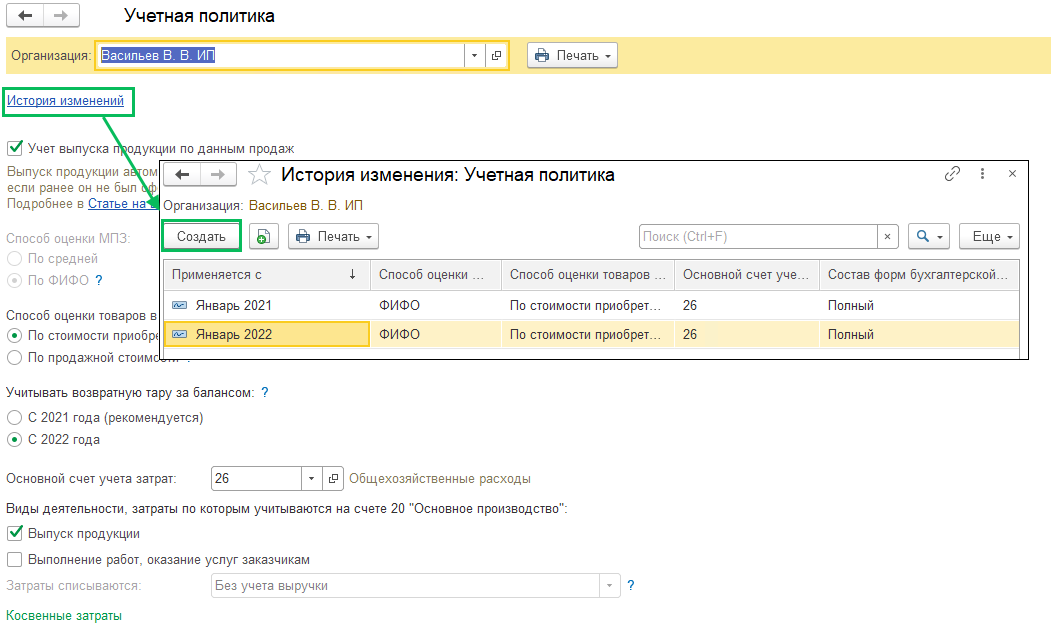The height and width of the screenshot is (625, 1051).
Task: Select По средней radio option
Action: (14, 259)
